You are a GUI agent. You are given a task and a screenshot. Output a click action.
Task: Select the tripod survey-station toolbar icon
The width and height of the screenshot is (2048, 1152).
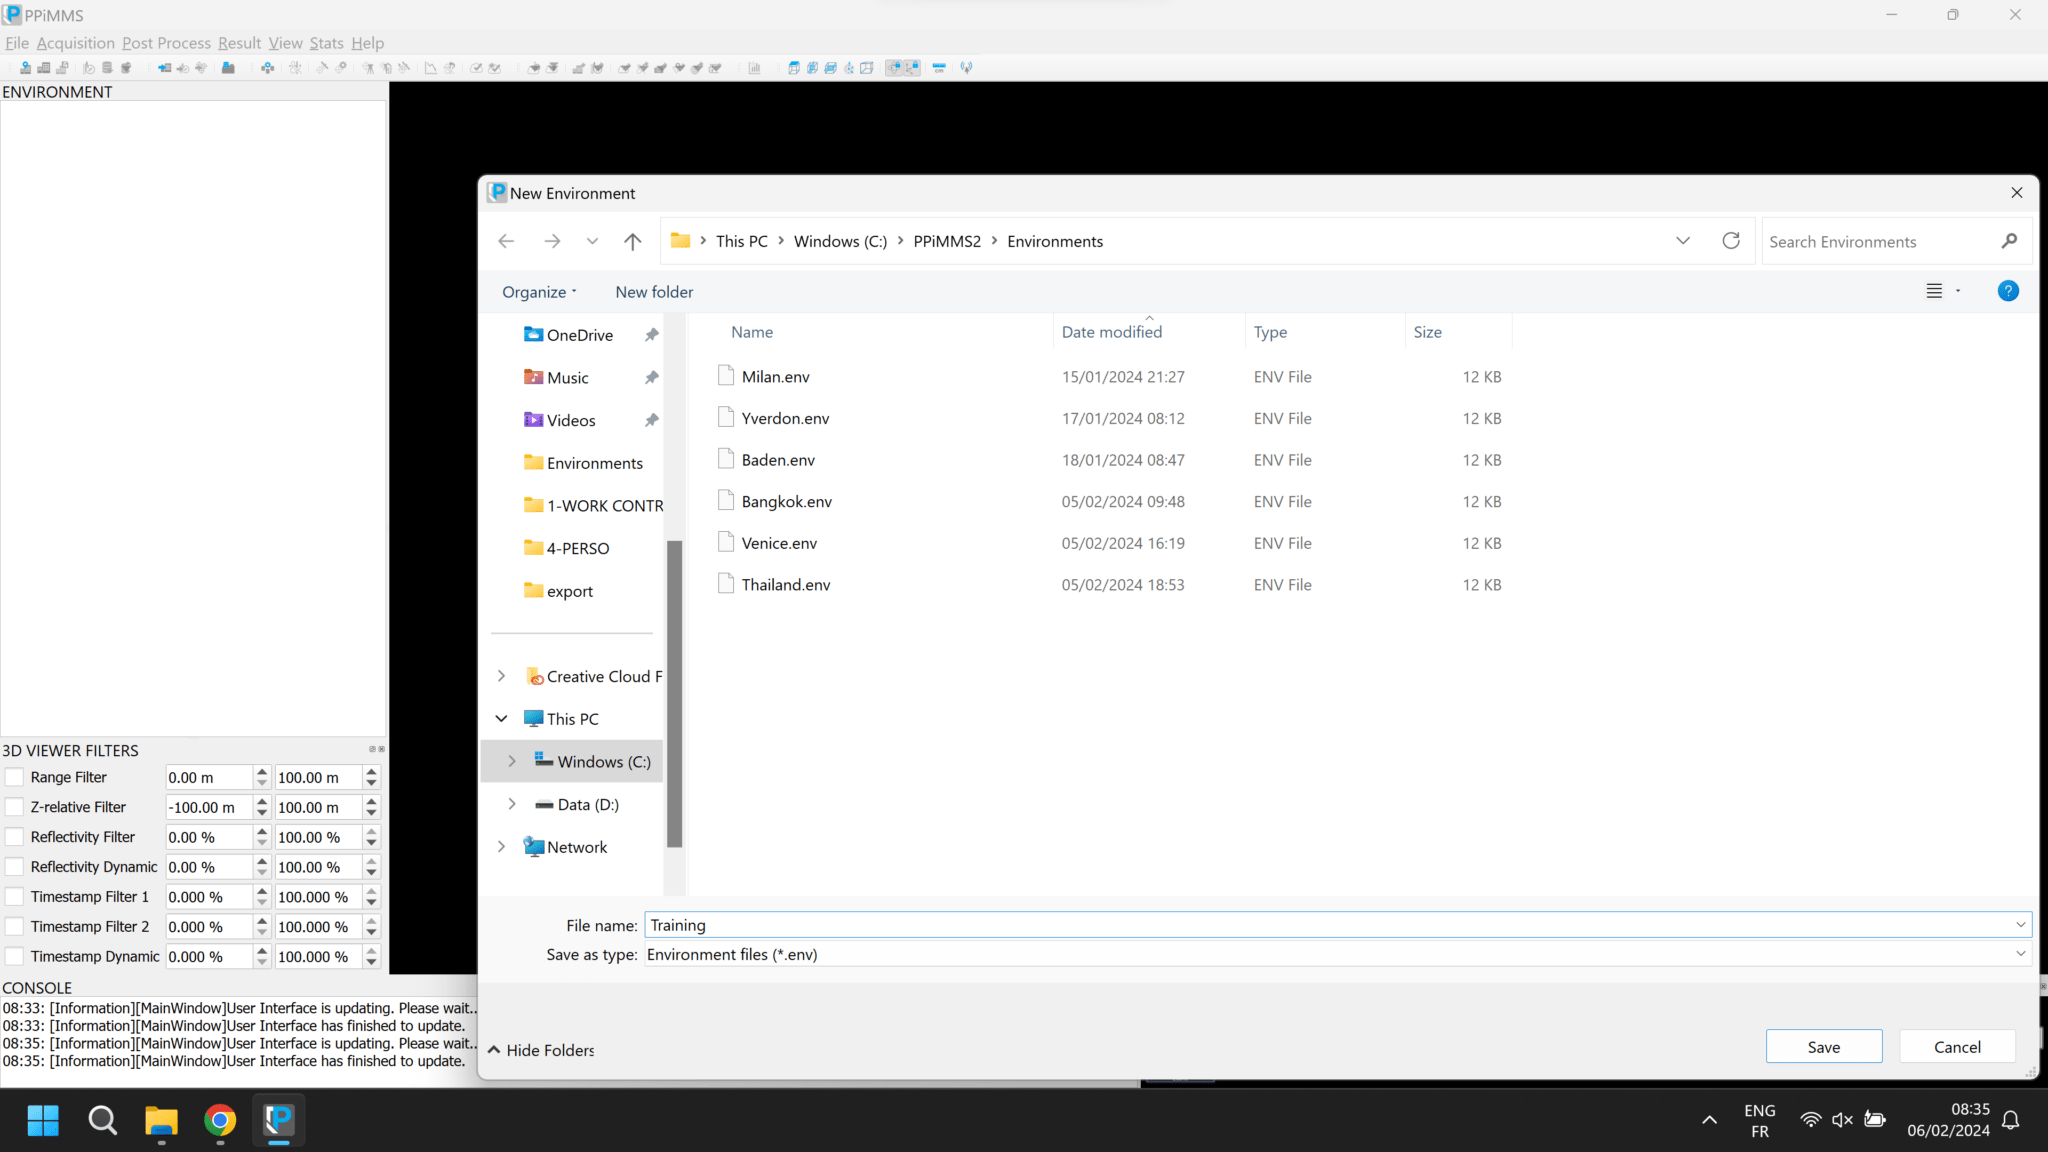click(x=370, y=67)
